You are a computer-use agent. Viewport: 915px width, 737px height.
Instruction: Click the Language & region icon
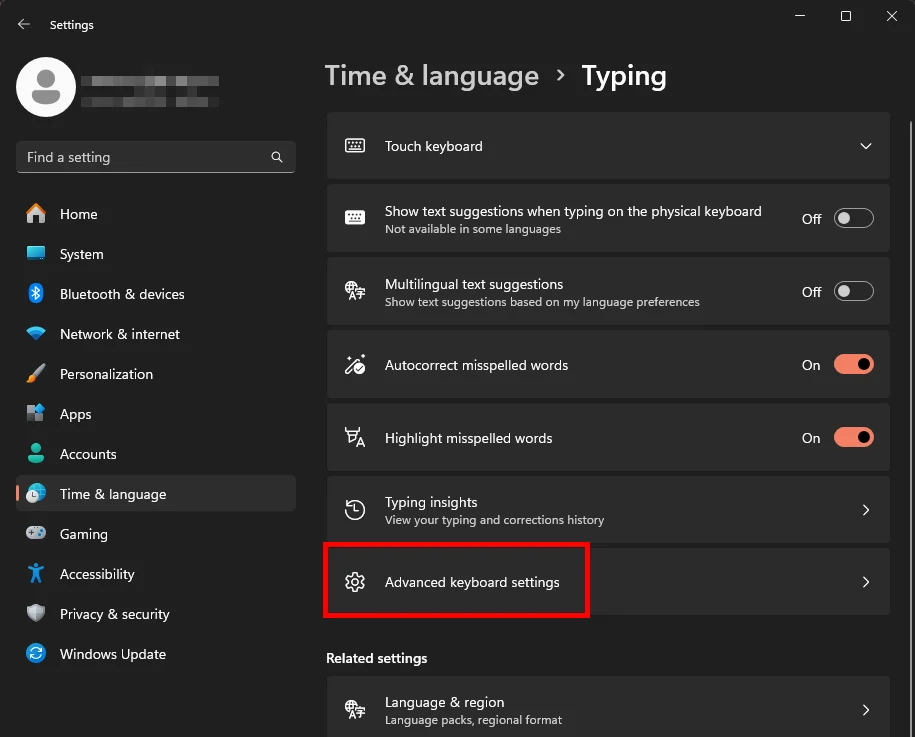[x=355, y=710]
